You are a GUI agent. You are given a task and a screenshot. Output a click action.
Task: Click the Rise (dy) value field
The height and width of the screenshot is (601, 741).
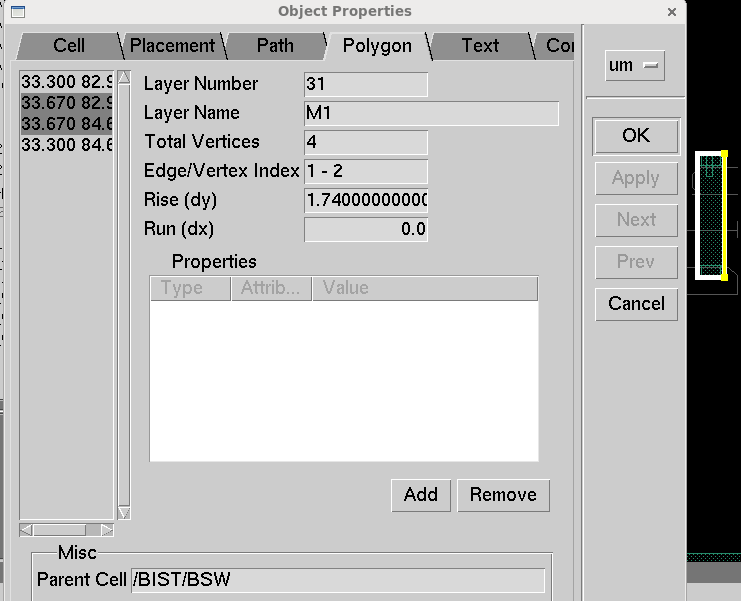(366, 201)
